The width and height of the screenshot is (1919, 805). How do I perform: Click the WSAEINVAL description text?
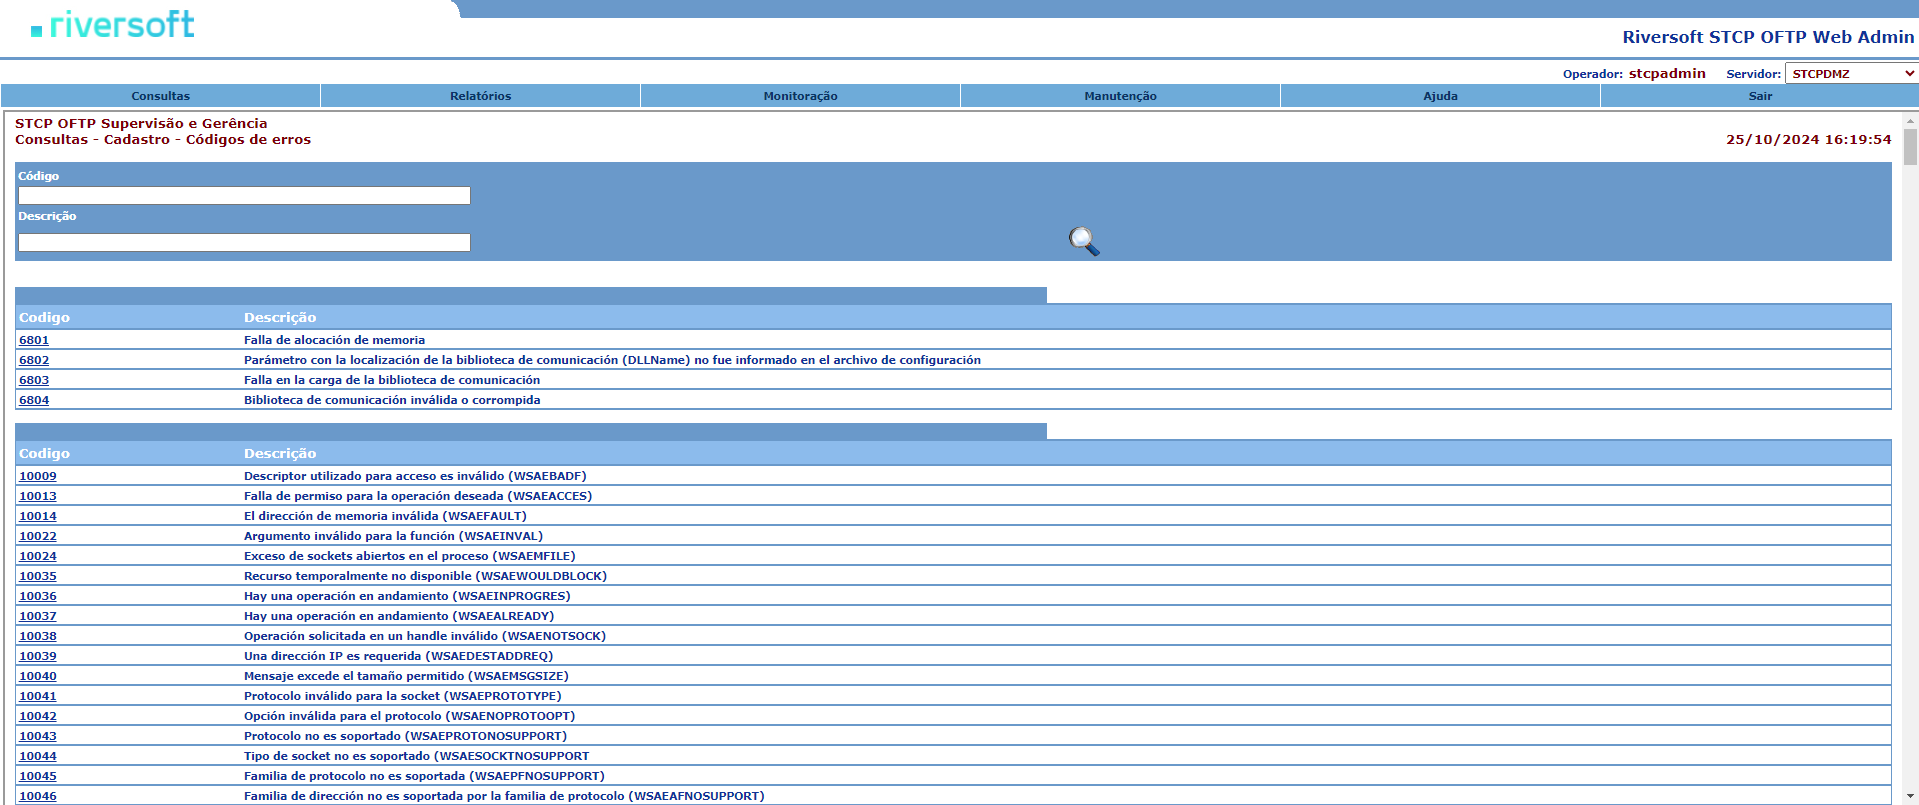(x=393, y=536)
